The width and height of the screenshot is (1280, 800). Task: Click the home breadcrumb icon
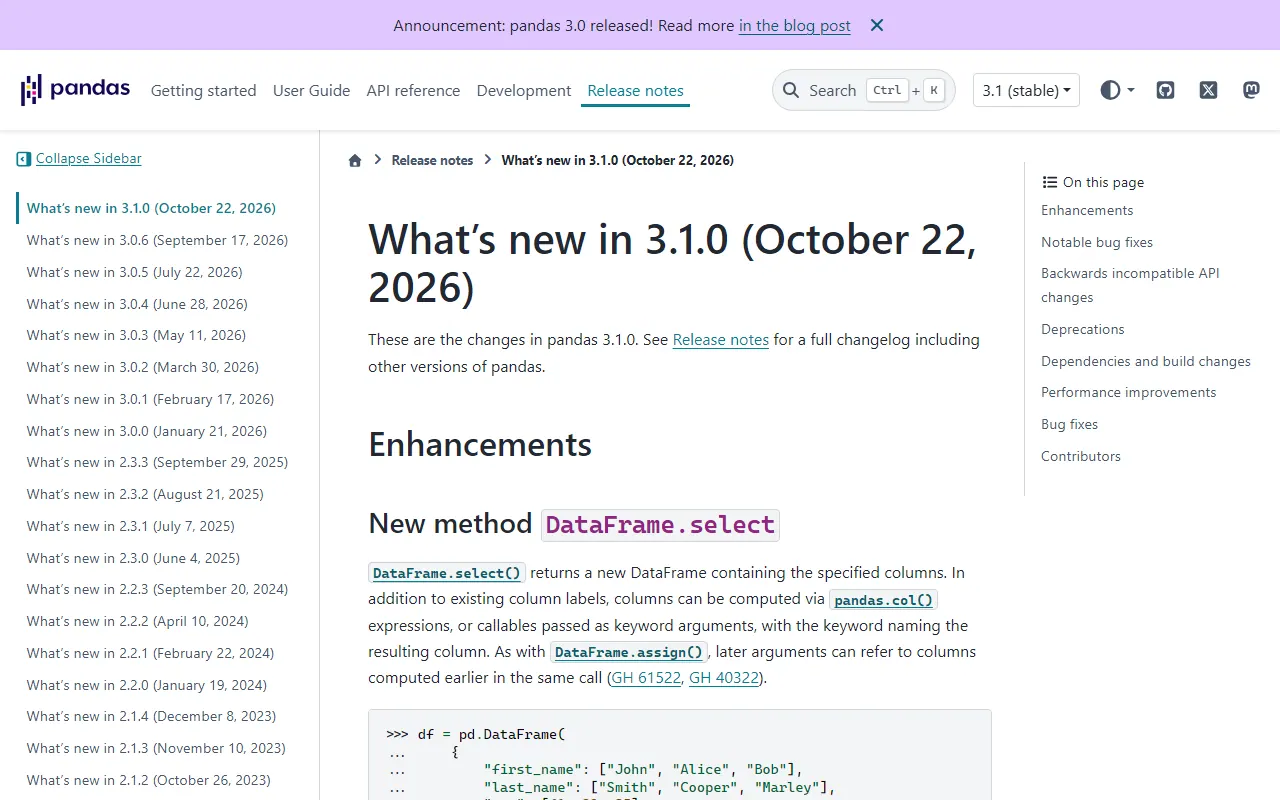coord(355,160)
